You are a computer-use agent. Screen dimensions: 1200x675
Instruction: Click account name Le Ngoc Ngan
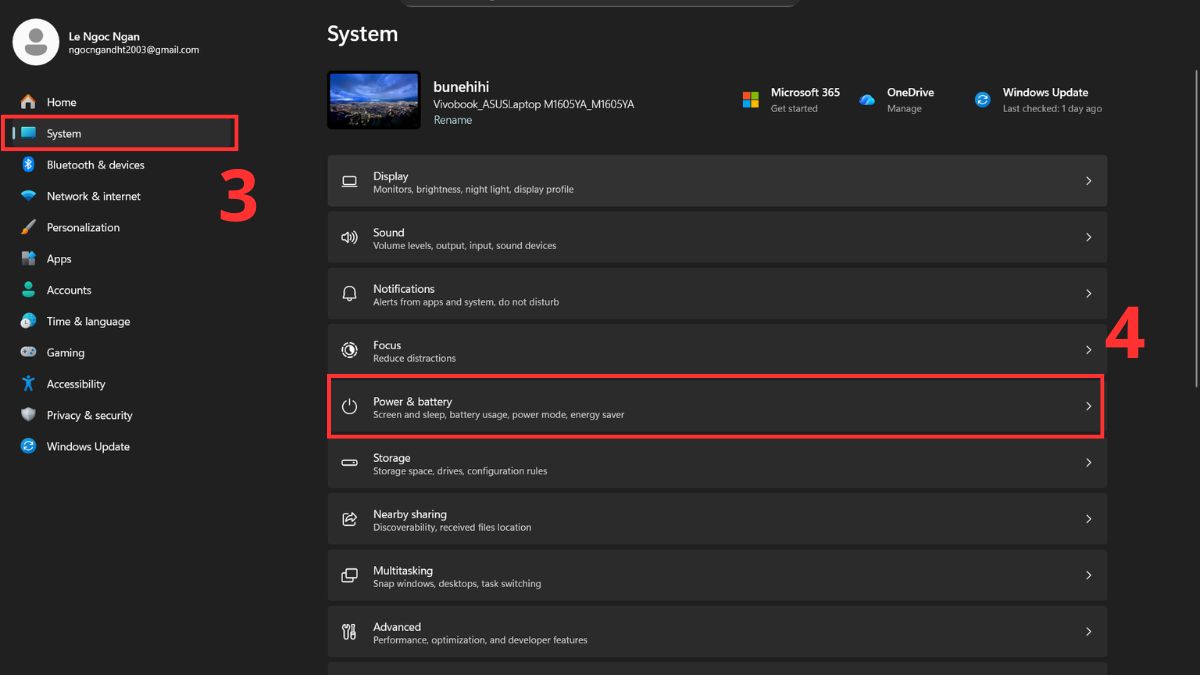pyautogui.click(x=104, y=37)
